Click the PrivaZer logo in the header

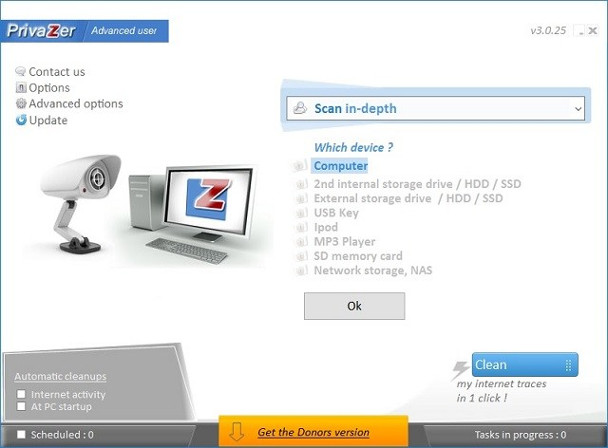point(41,31)
